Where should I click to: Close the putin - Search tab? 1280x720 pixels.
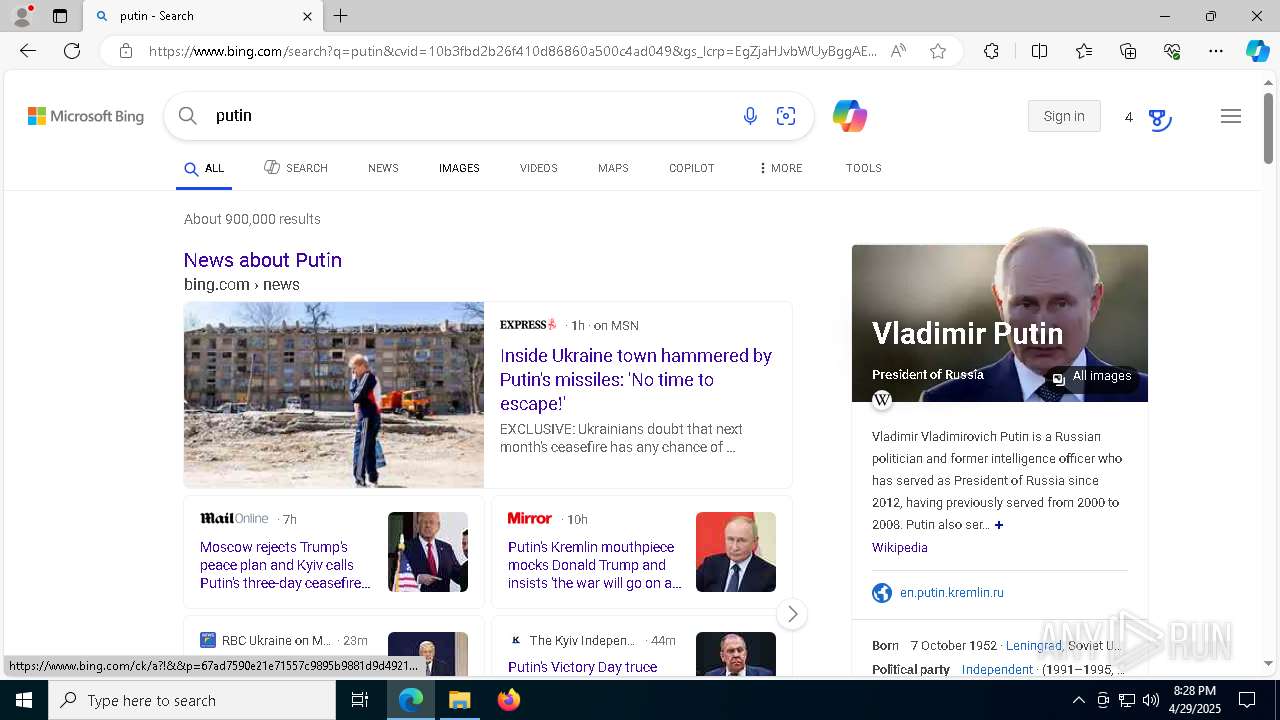tap(307, 16)
